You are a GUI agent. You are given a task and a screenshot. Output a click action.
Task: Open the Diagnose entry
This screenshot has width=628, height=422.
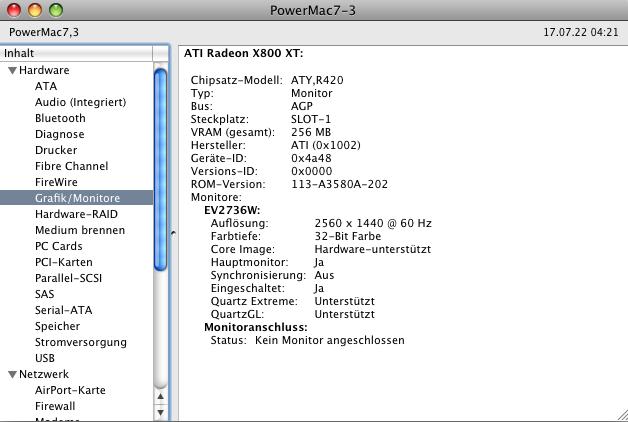pyautogui.click(x=60, y=134)
